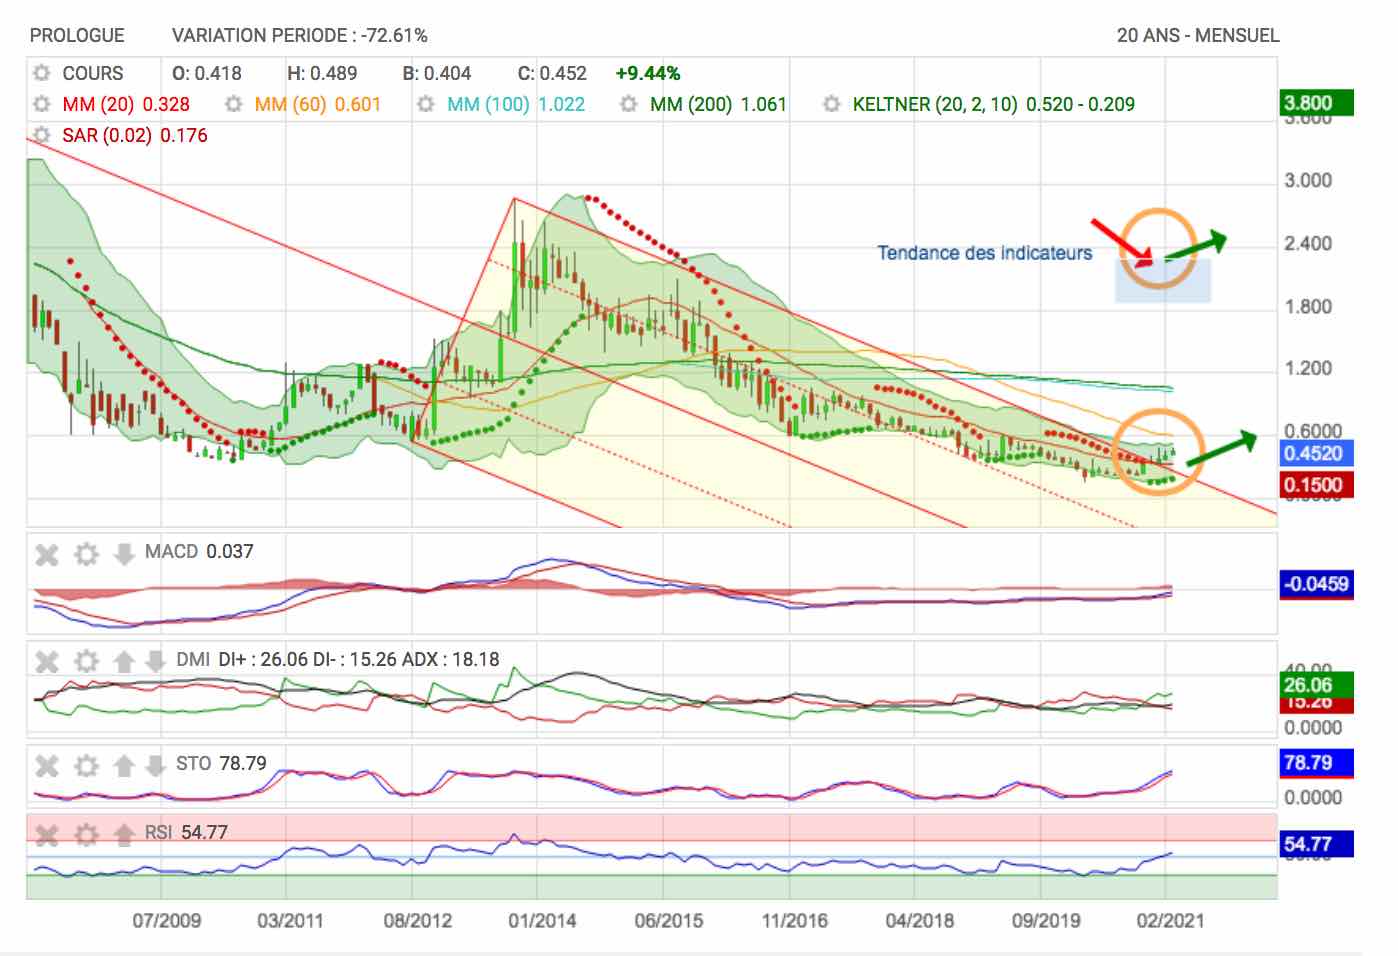This screenshot has width=1398, height=956.
Task: Click the 54.77 RSI value tag
Action: coord(1317,844)
